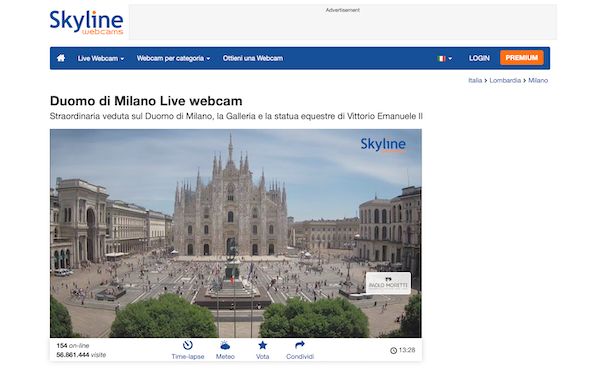Expand the Webcam per categoria menu
The width and height of the screenshot is (610, 376).
coord(173,58)
